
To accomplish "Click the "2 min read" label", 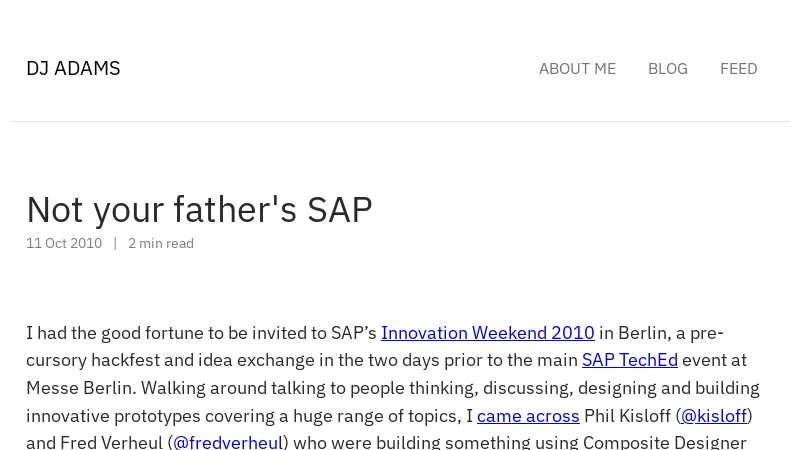I will [161, 243].
